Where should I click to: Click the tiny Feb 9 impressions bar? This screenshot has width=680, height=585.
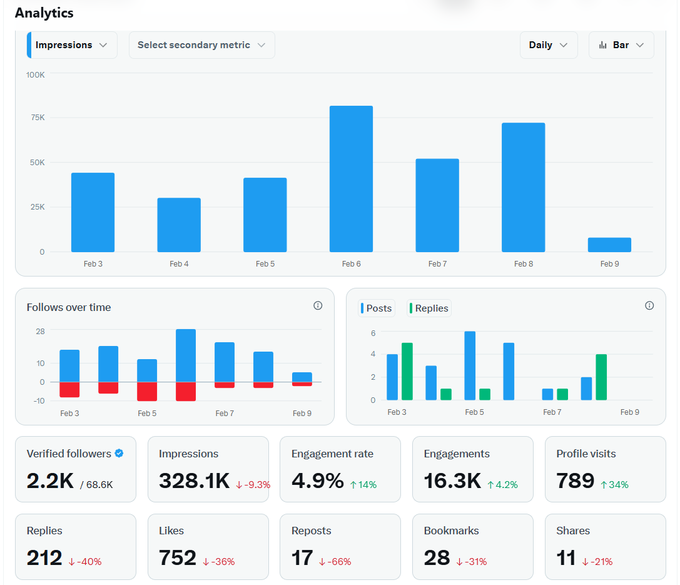tap(609, 244)
